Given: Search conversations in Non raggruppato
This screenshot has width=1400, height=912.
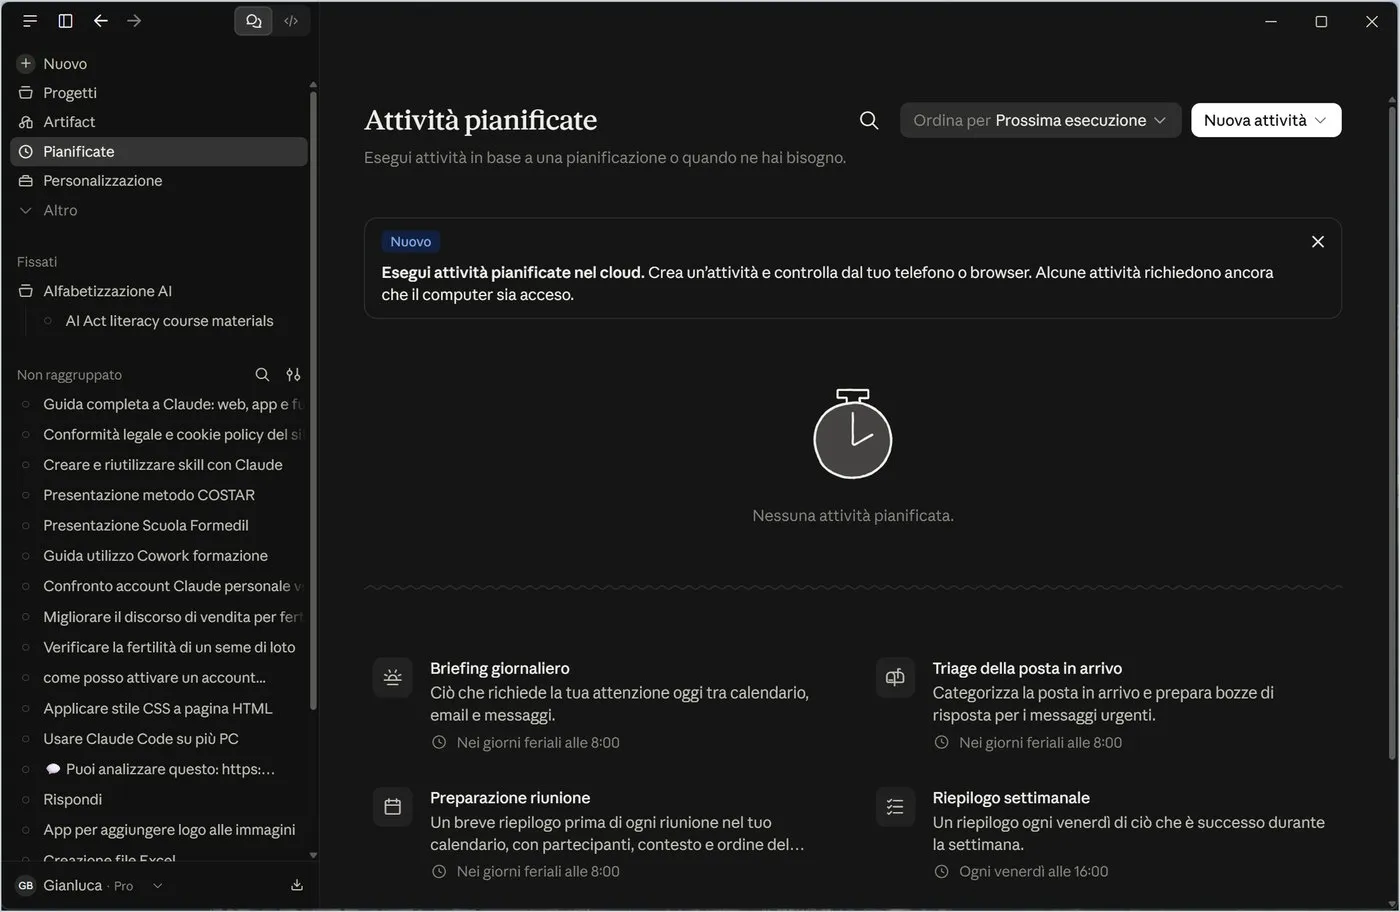Looking at the screenshot, I should point(262,374).
